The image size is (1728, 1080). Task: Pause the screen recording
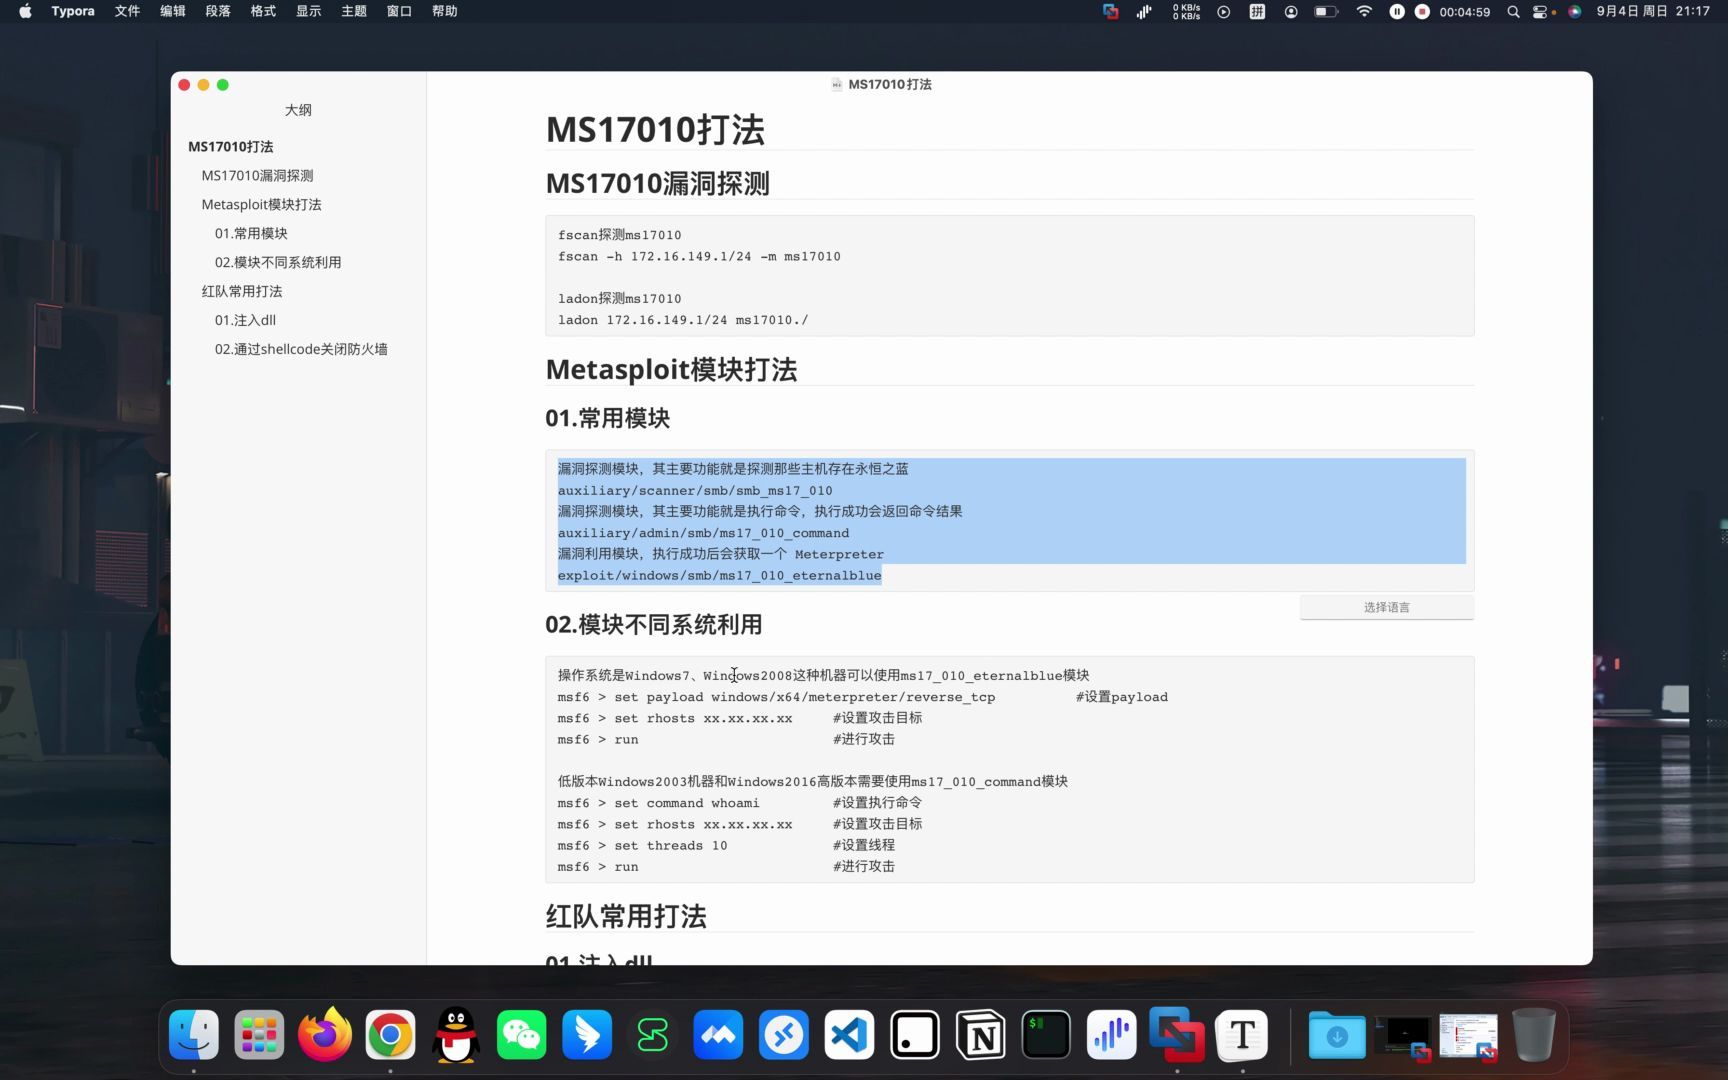tap(1397, 11)
